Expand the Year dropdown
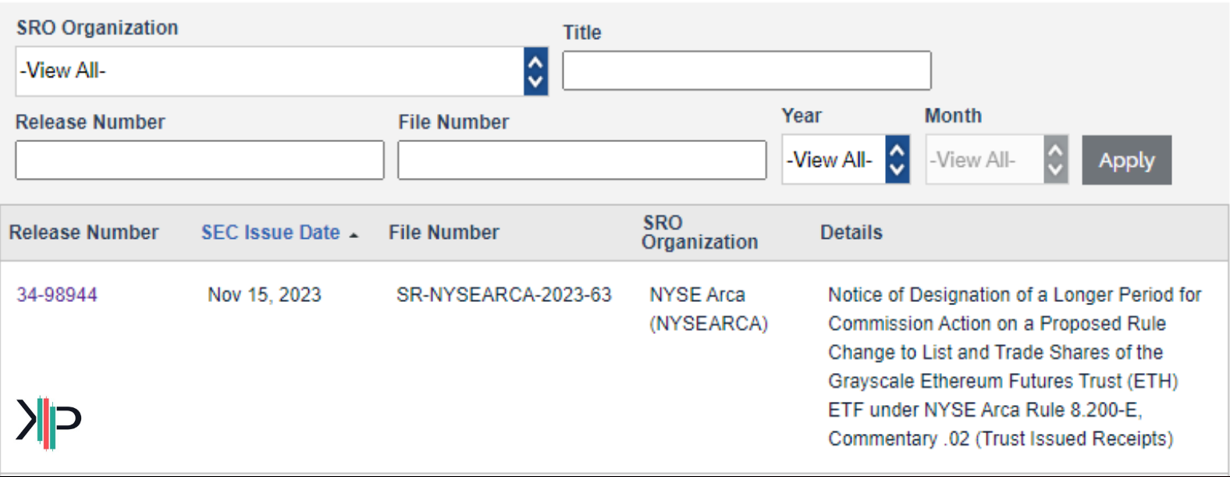Screen dimensions: 1230x477 coord(845,160)
